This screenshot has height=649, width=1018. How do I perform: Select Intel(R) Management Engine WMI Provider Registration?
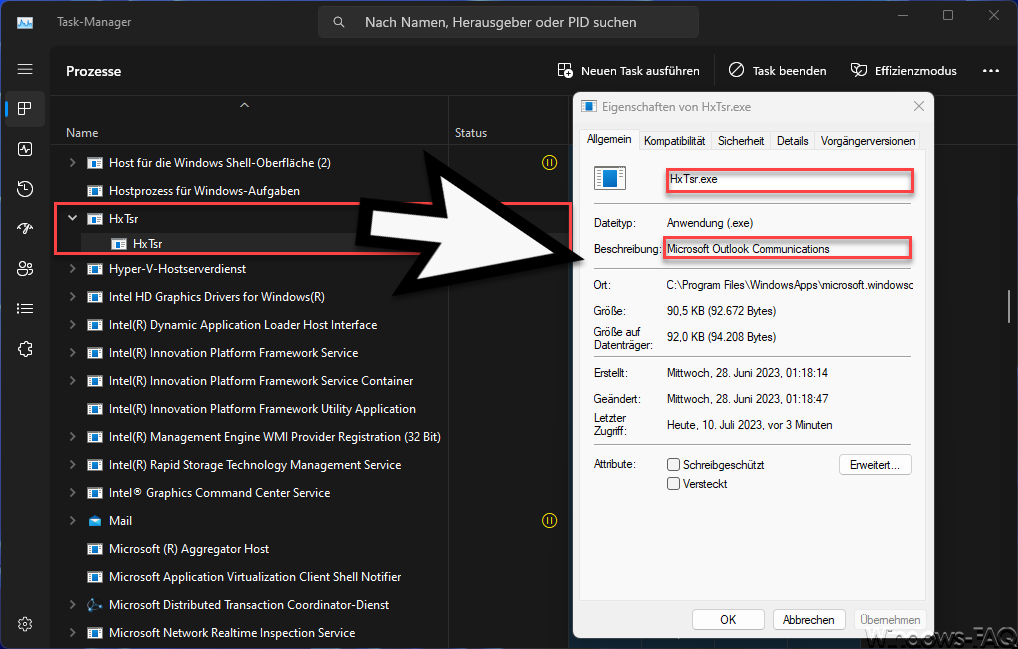click(312, 437)
